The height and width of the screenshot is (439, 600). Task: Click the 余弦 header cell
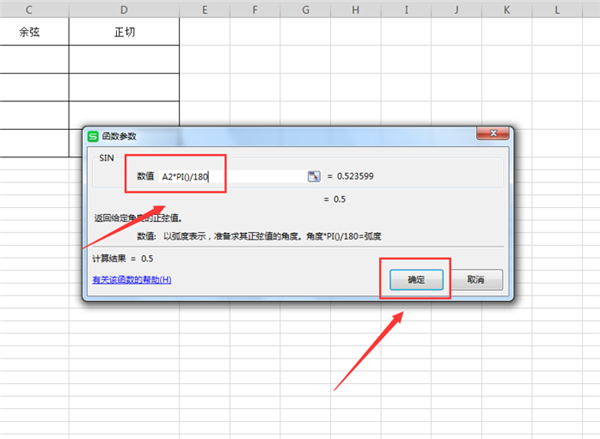(34, 32)
